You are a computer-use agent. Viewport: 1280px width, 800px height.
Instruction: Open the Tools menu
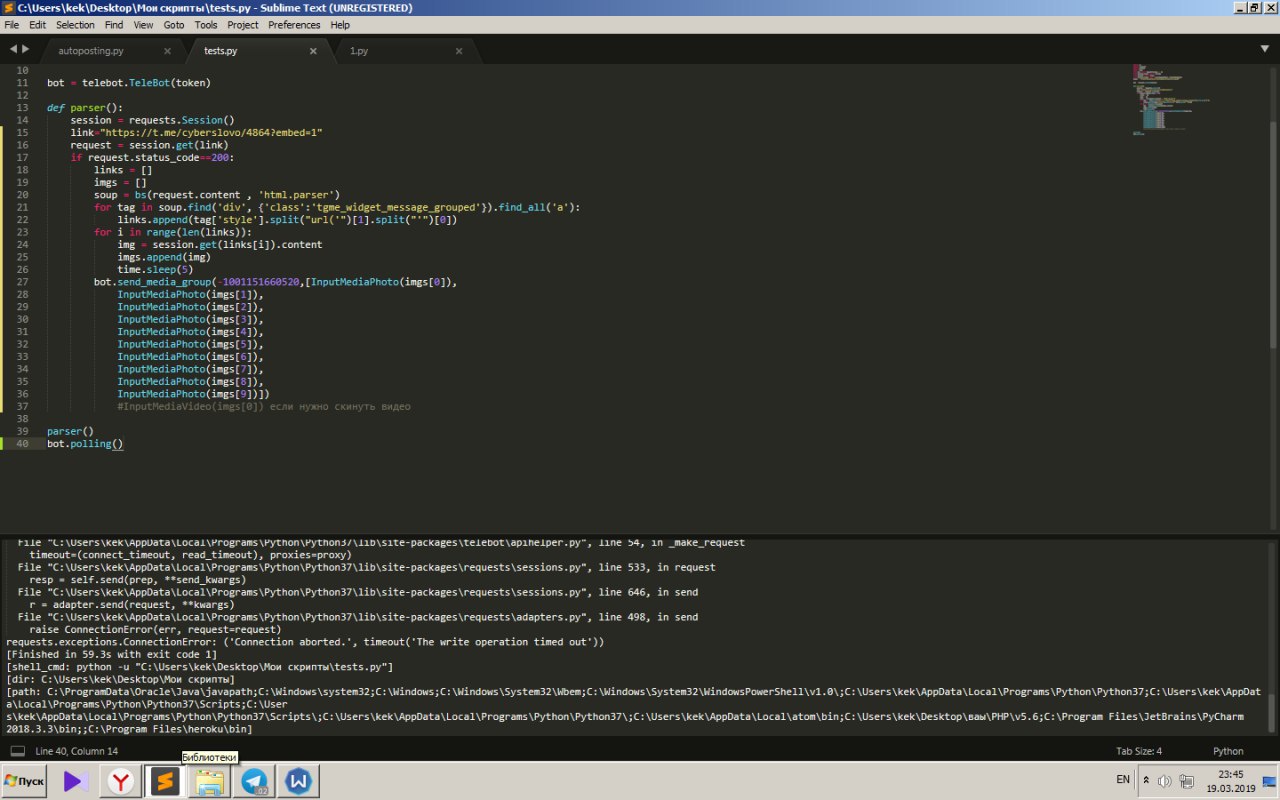(206, 25)
